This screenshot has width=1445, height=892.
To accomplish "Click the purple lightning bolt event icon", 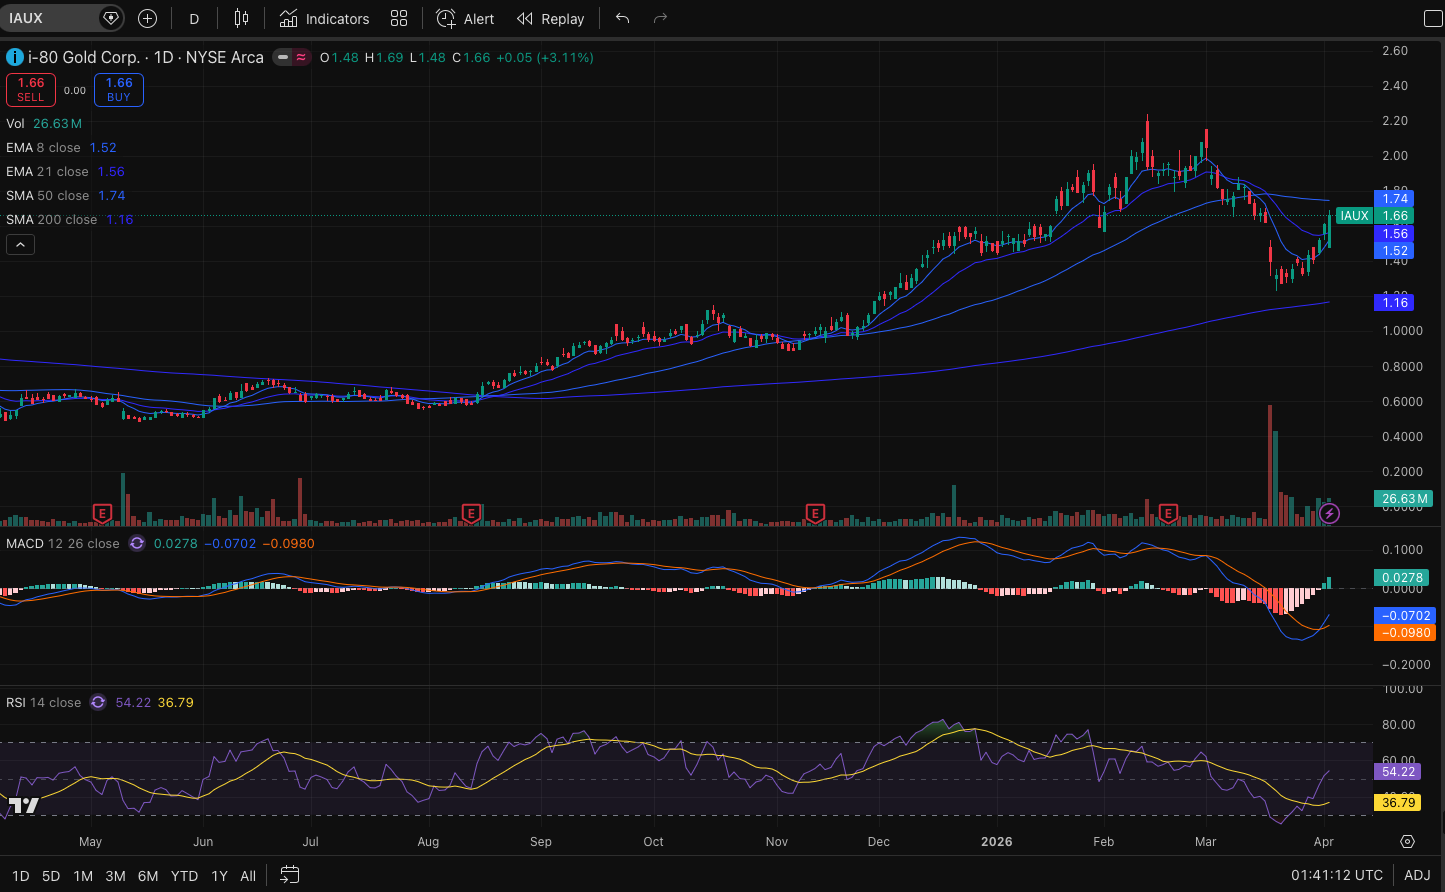I will [1329, 514].
